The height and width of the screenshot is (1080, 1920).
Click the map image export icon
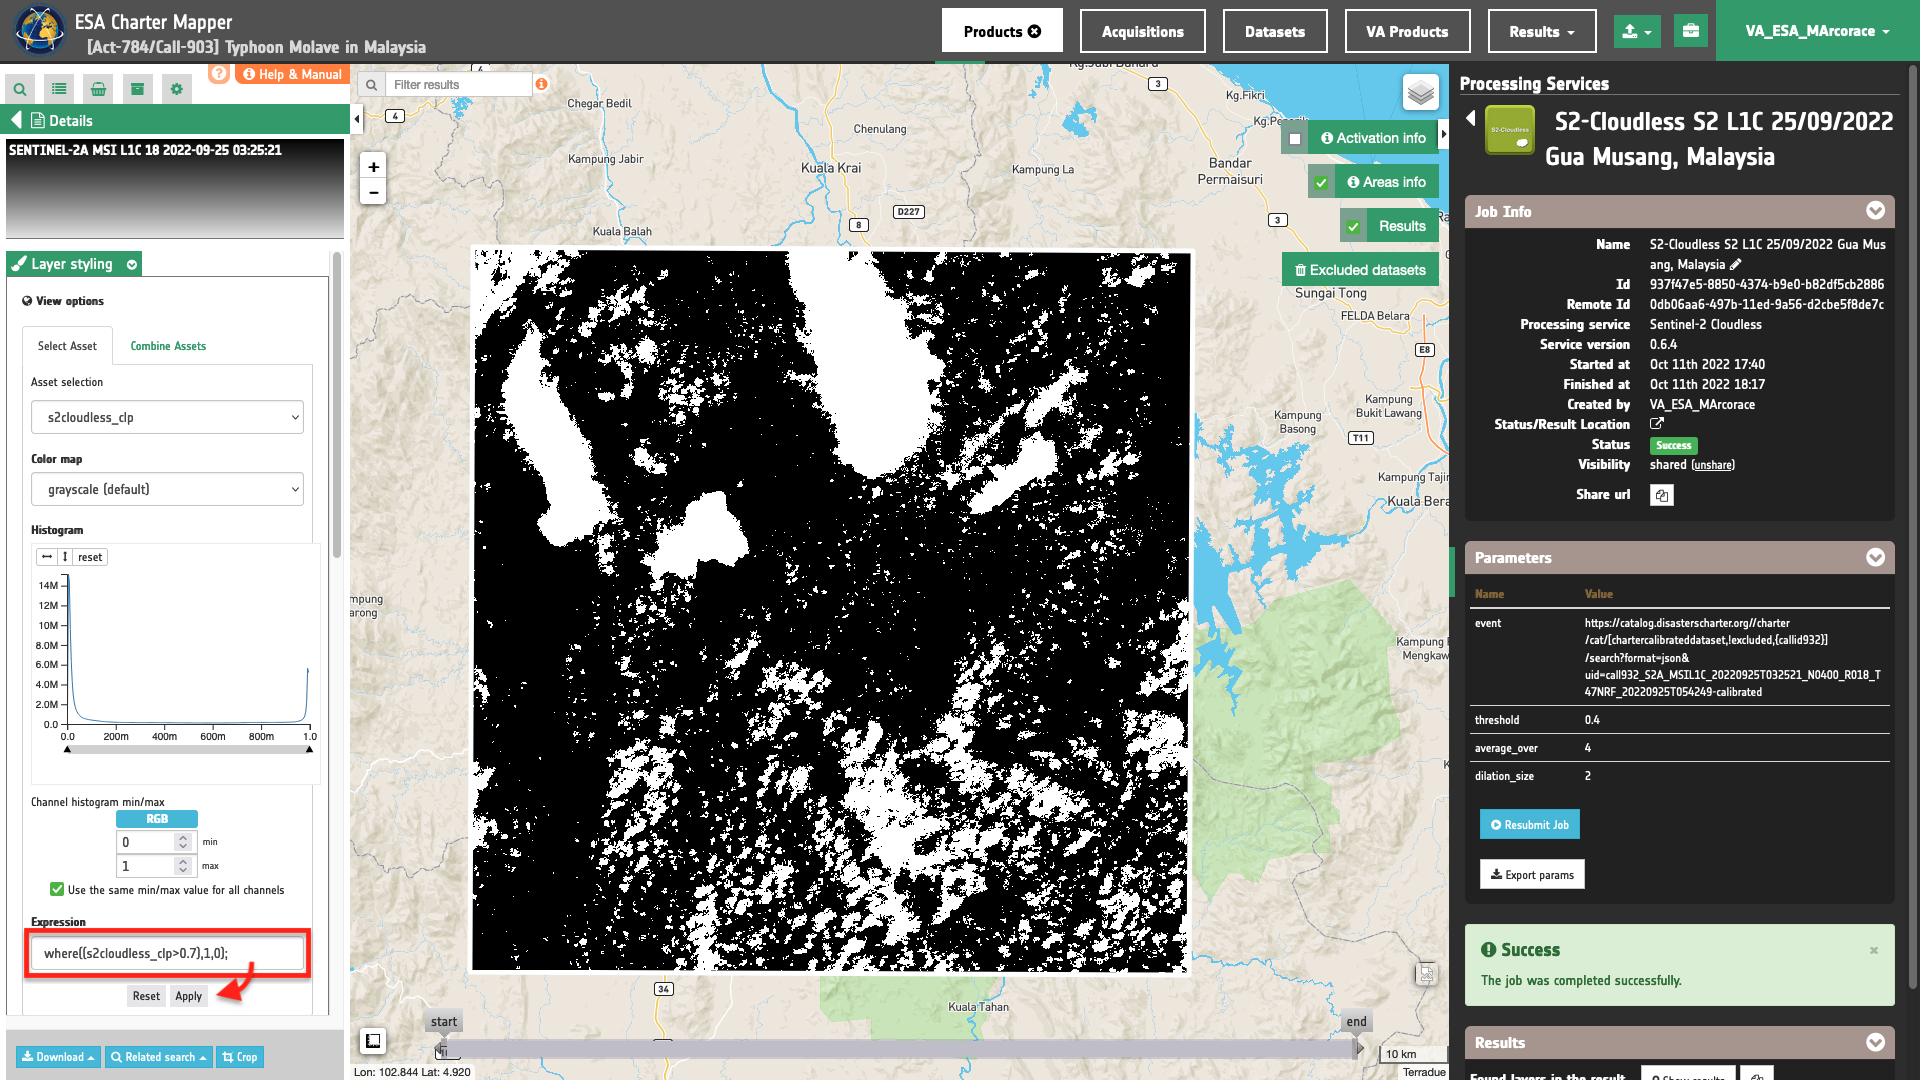click(x=1426, y=974)
